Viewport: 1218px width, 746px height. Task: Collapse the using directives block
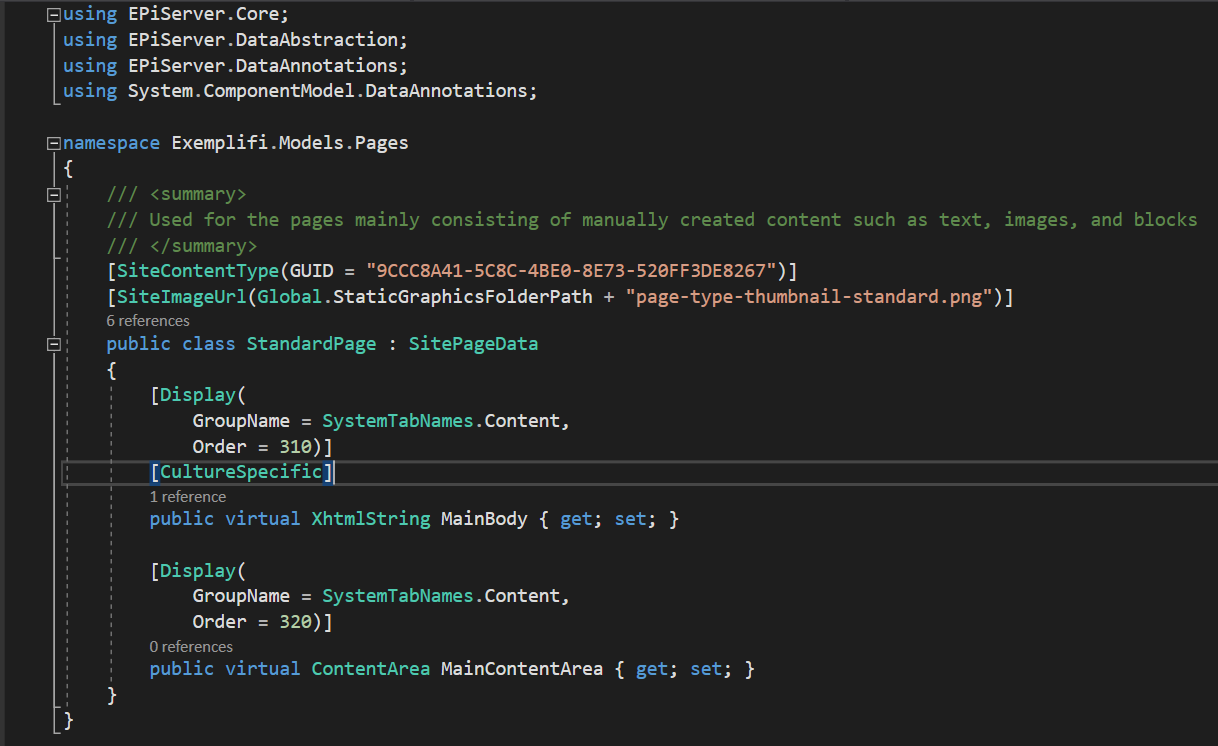[x=53, y=13]
